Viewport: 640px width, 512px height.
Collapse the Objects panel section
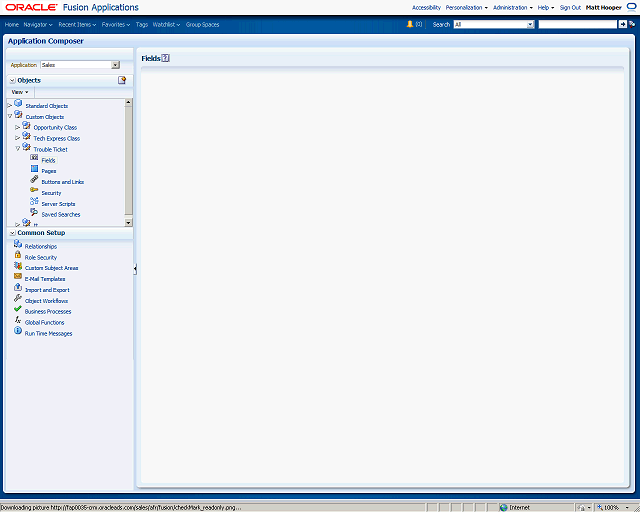[x=13, y=80]
